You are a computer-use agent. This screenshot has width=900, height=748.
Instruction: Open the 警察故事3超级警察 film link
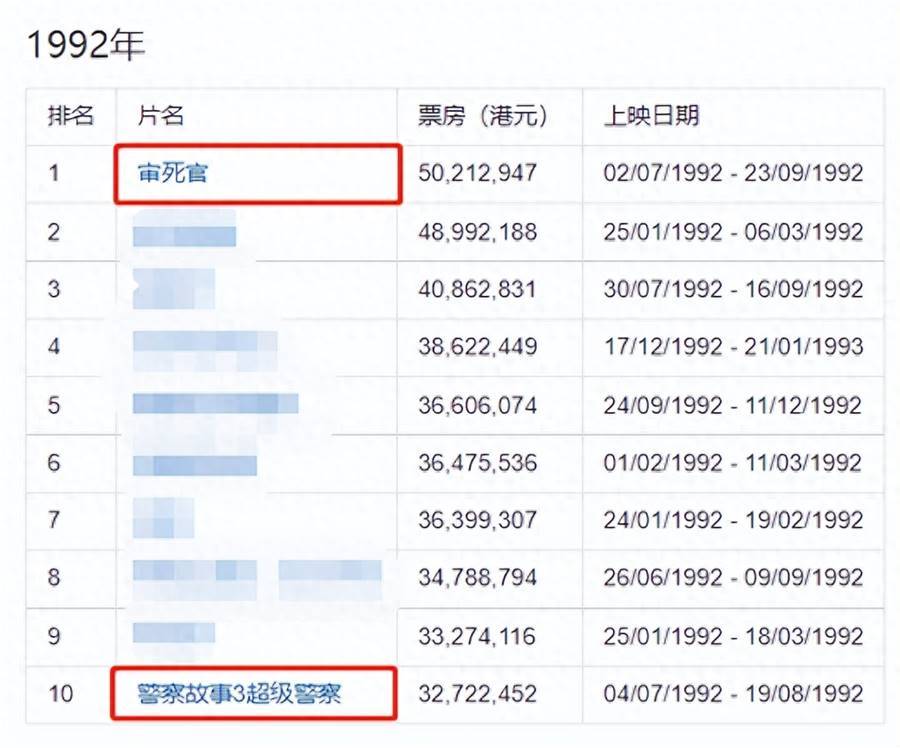coord(240,692)
